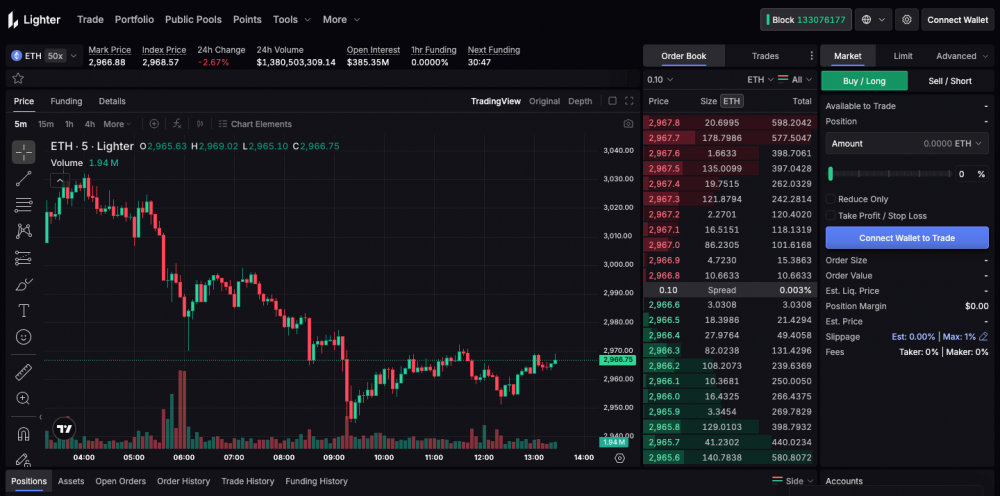Pick the text annotation tool

(x=24, y=310)
